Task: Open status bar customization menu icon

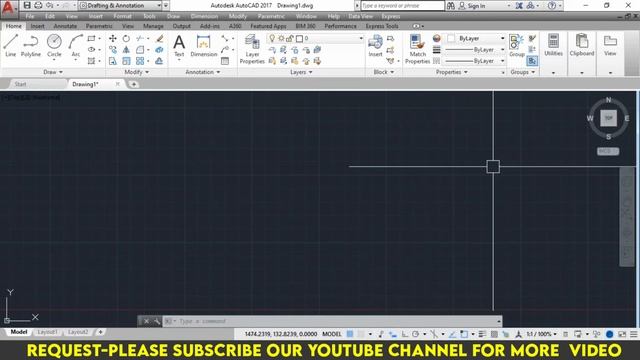Action: click(633, 334)
